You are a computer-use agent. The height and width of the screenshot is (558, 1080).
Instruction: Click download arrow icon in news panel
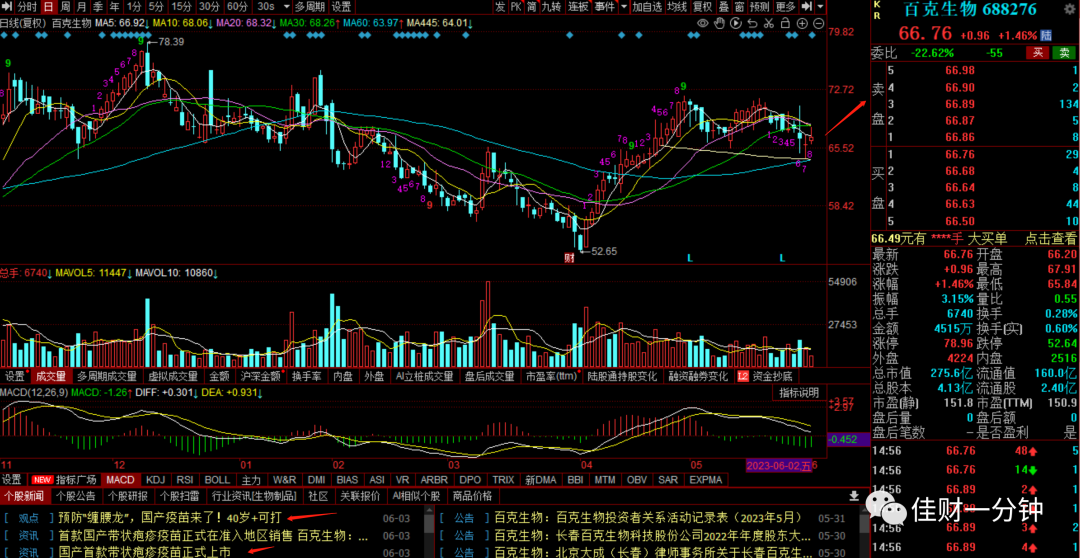click(x=853, y=495)
